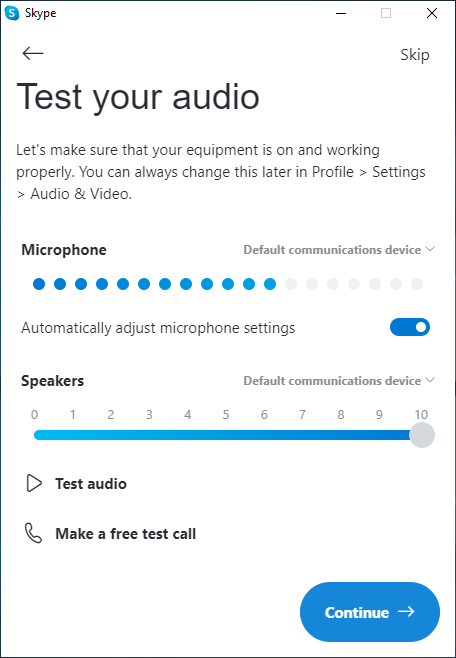The width and height of the screenshot is (456, 658).
Task: Open the Microphone device dropdown
Action: [339, 250]
